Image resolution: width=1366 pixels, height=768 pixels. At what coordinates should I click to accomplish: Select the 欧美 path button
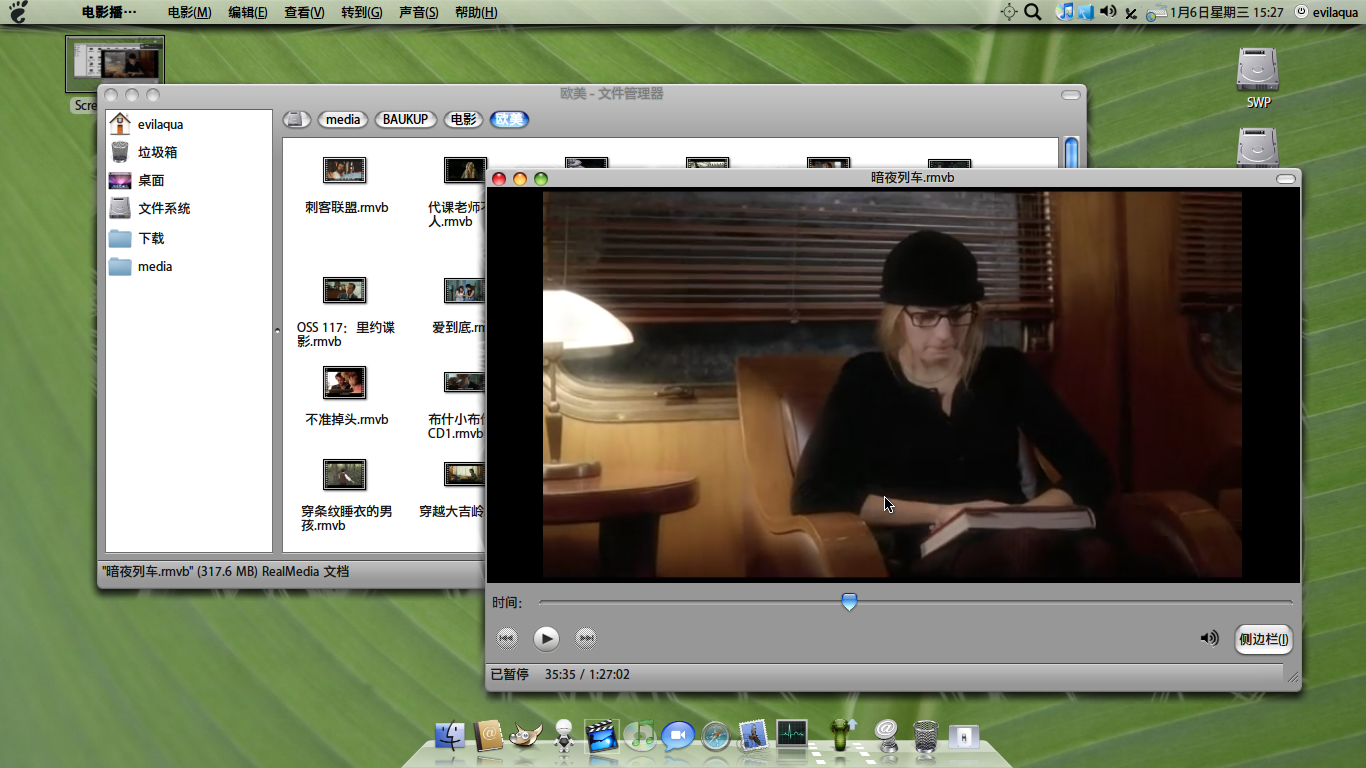(x=510, y=119)
